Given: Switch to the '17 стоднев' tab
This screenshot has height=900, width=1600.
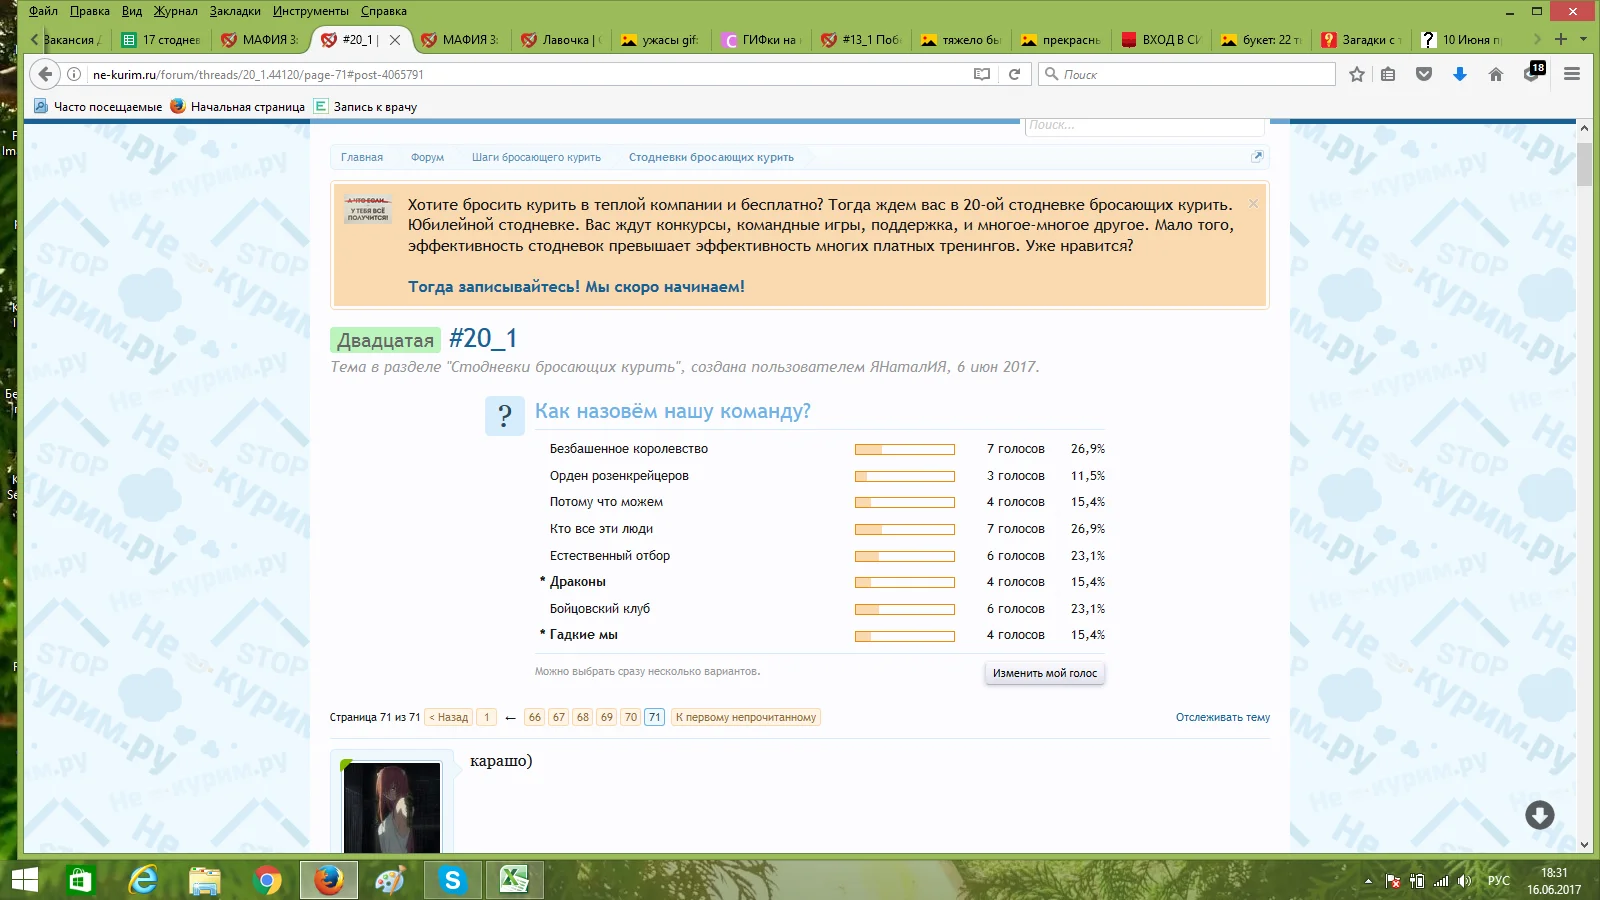Looking at the screenshot, I should pyautogui.click(x=160, y=40).
